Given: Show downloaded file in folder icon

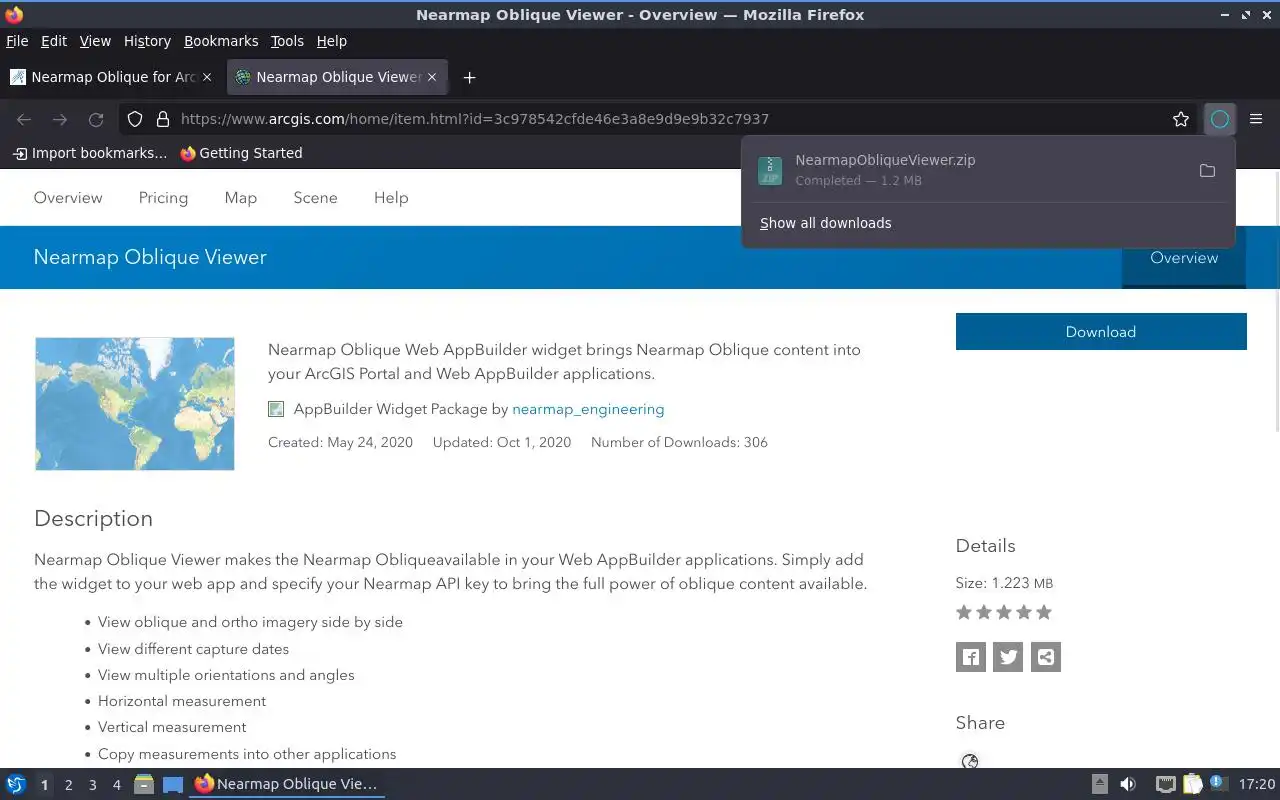Looking at the screenshot, I should (1207, 171).
